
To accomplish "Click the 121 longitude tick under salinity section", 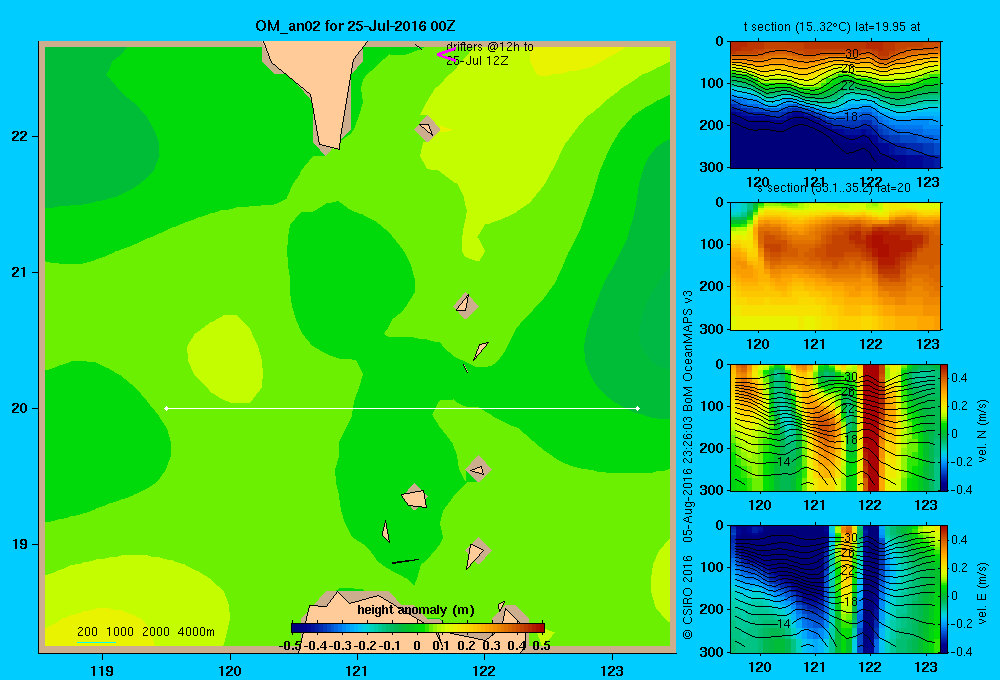I will click(814, 344).
